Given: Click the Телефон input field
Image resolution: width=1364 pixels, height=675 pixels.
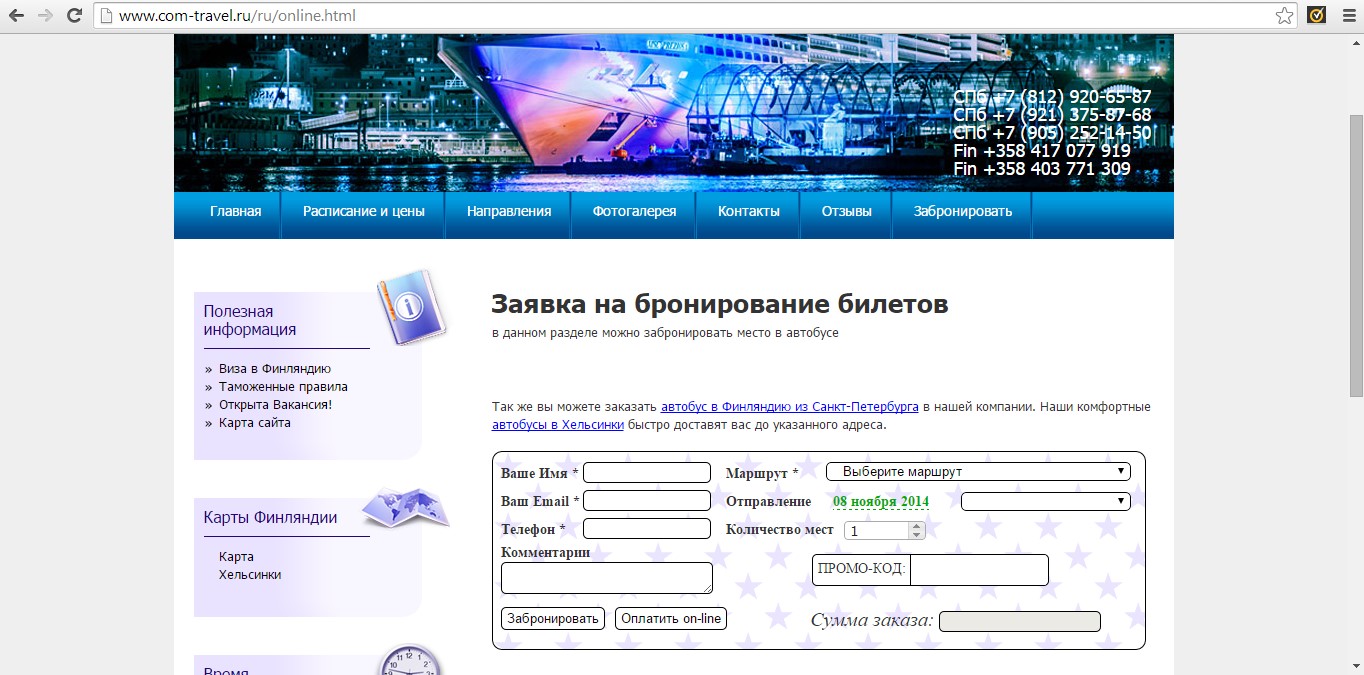Looking at the screenshot, I should (647, 529).
